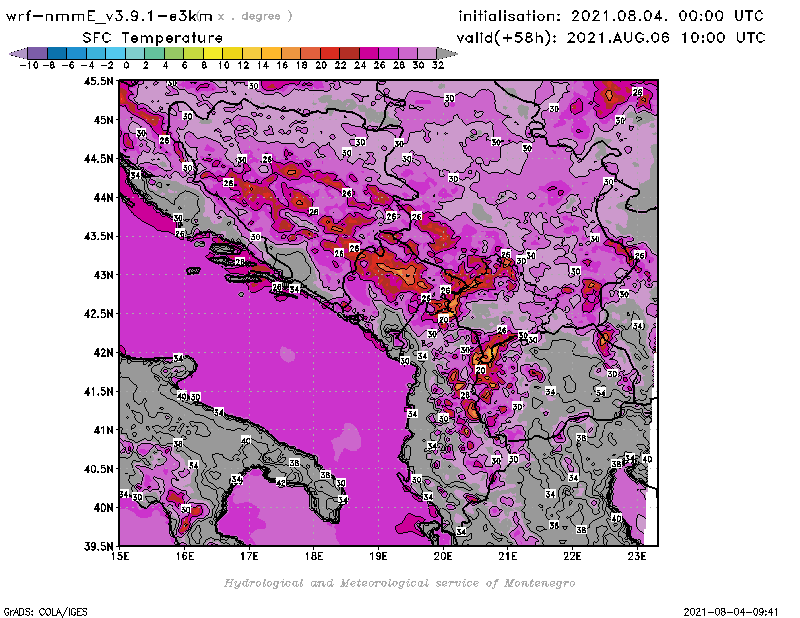Click the '40N' latitude label

click(x=103, y=508)
